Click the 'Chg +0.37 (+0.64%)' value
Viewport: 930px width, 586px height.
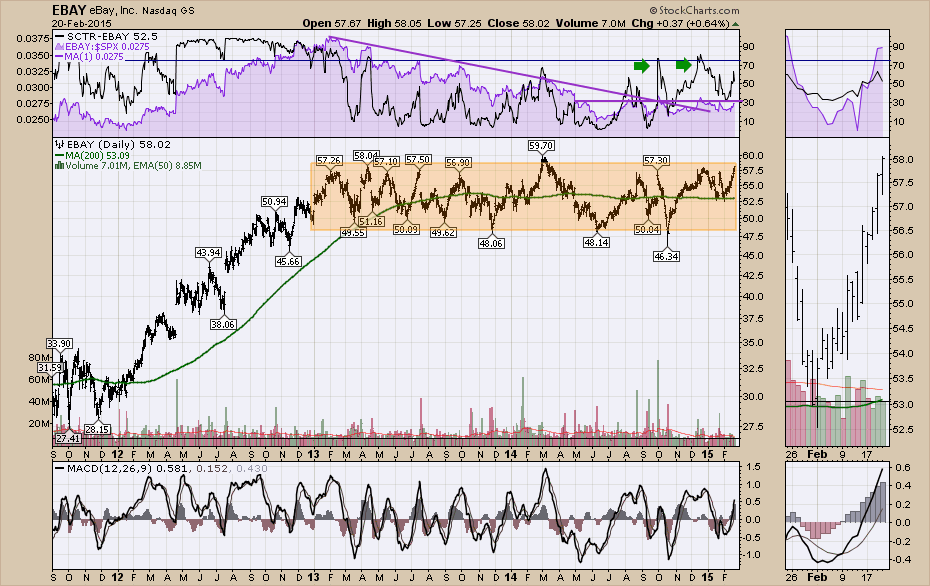[680, 23]
